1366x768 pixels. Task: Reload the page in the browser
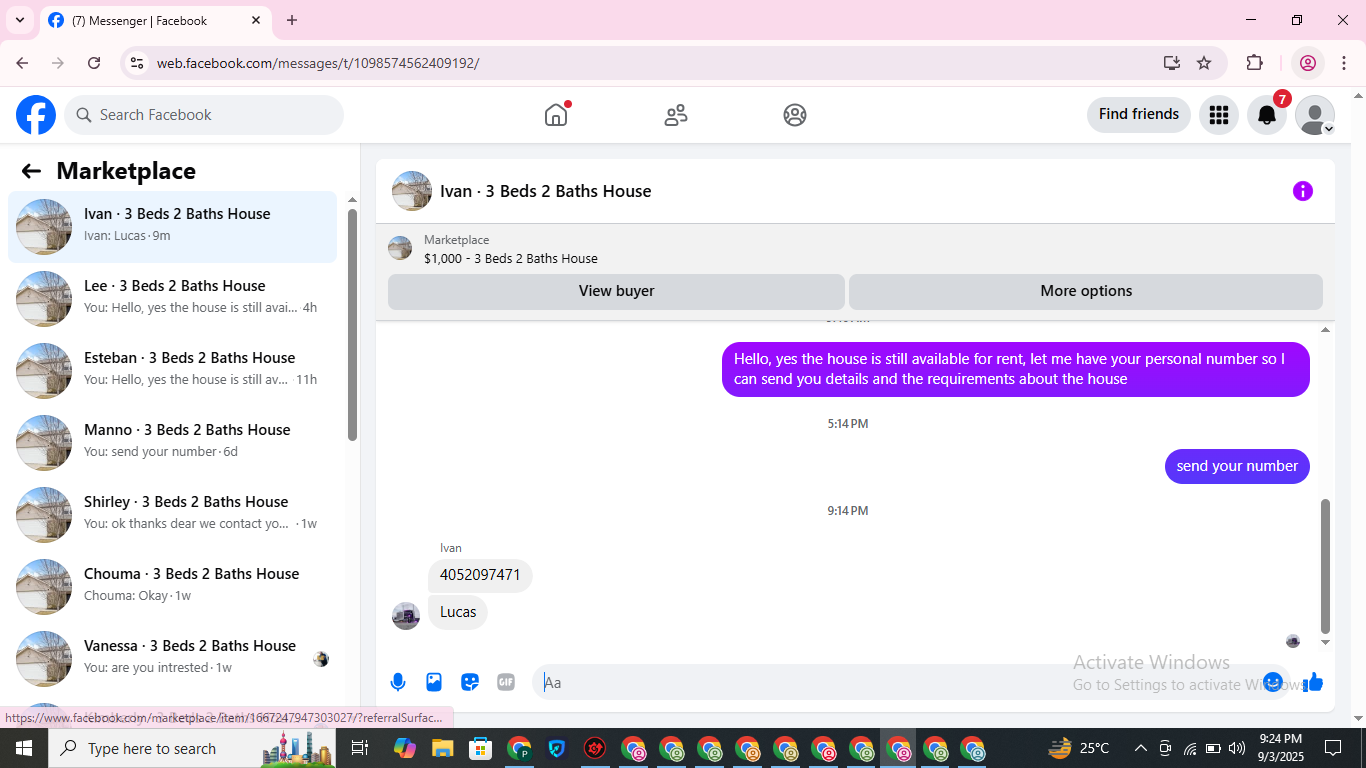94,63
